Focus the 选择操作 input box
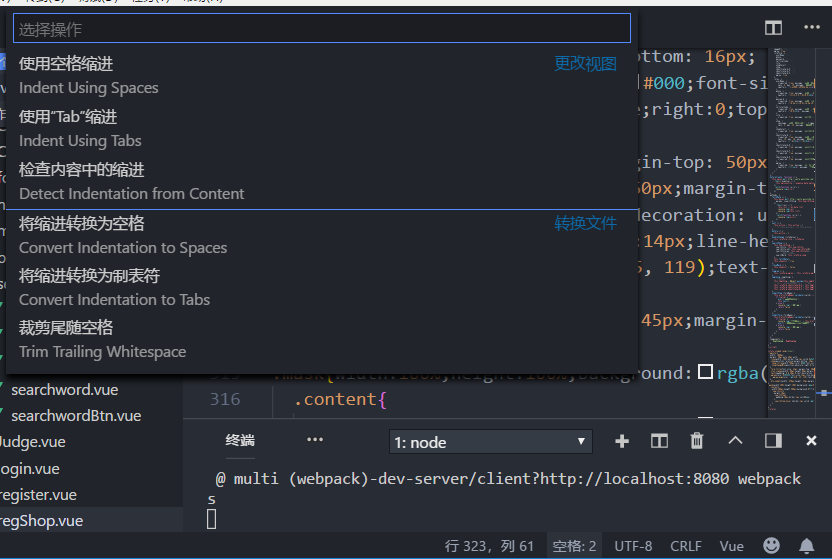 322,29
